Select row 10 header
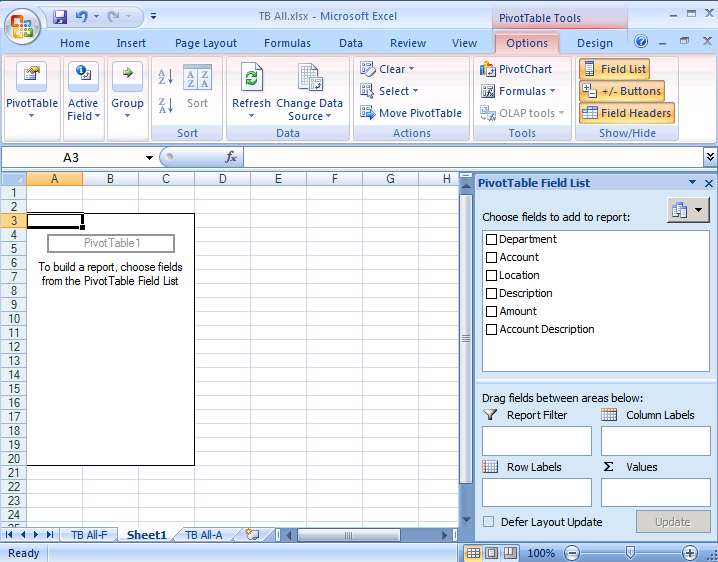This screenshot has width=718, height=562. pos(14,319)
